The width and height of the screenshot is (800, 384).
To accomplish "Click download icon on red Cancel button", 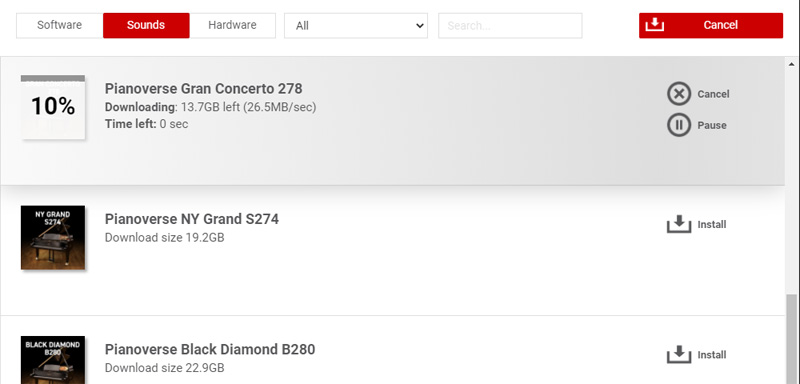I will click(x=655, y=25).
